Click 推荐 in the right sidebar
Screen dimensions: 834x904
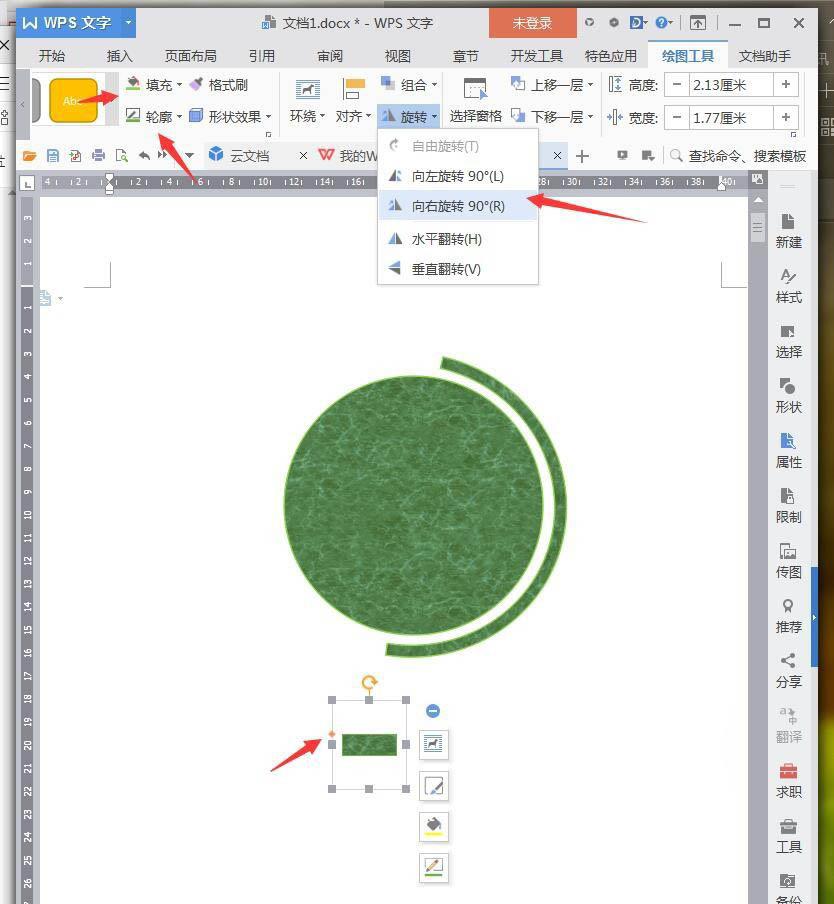(788, 616)
